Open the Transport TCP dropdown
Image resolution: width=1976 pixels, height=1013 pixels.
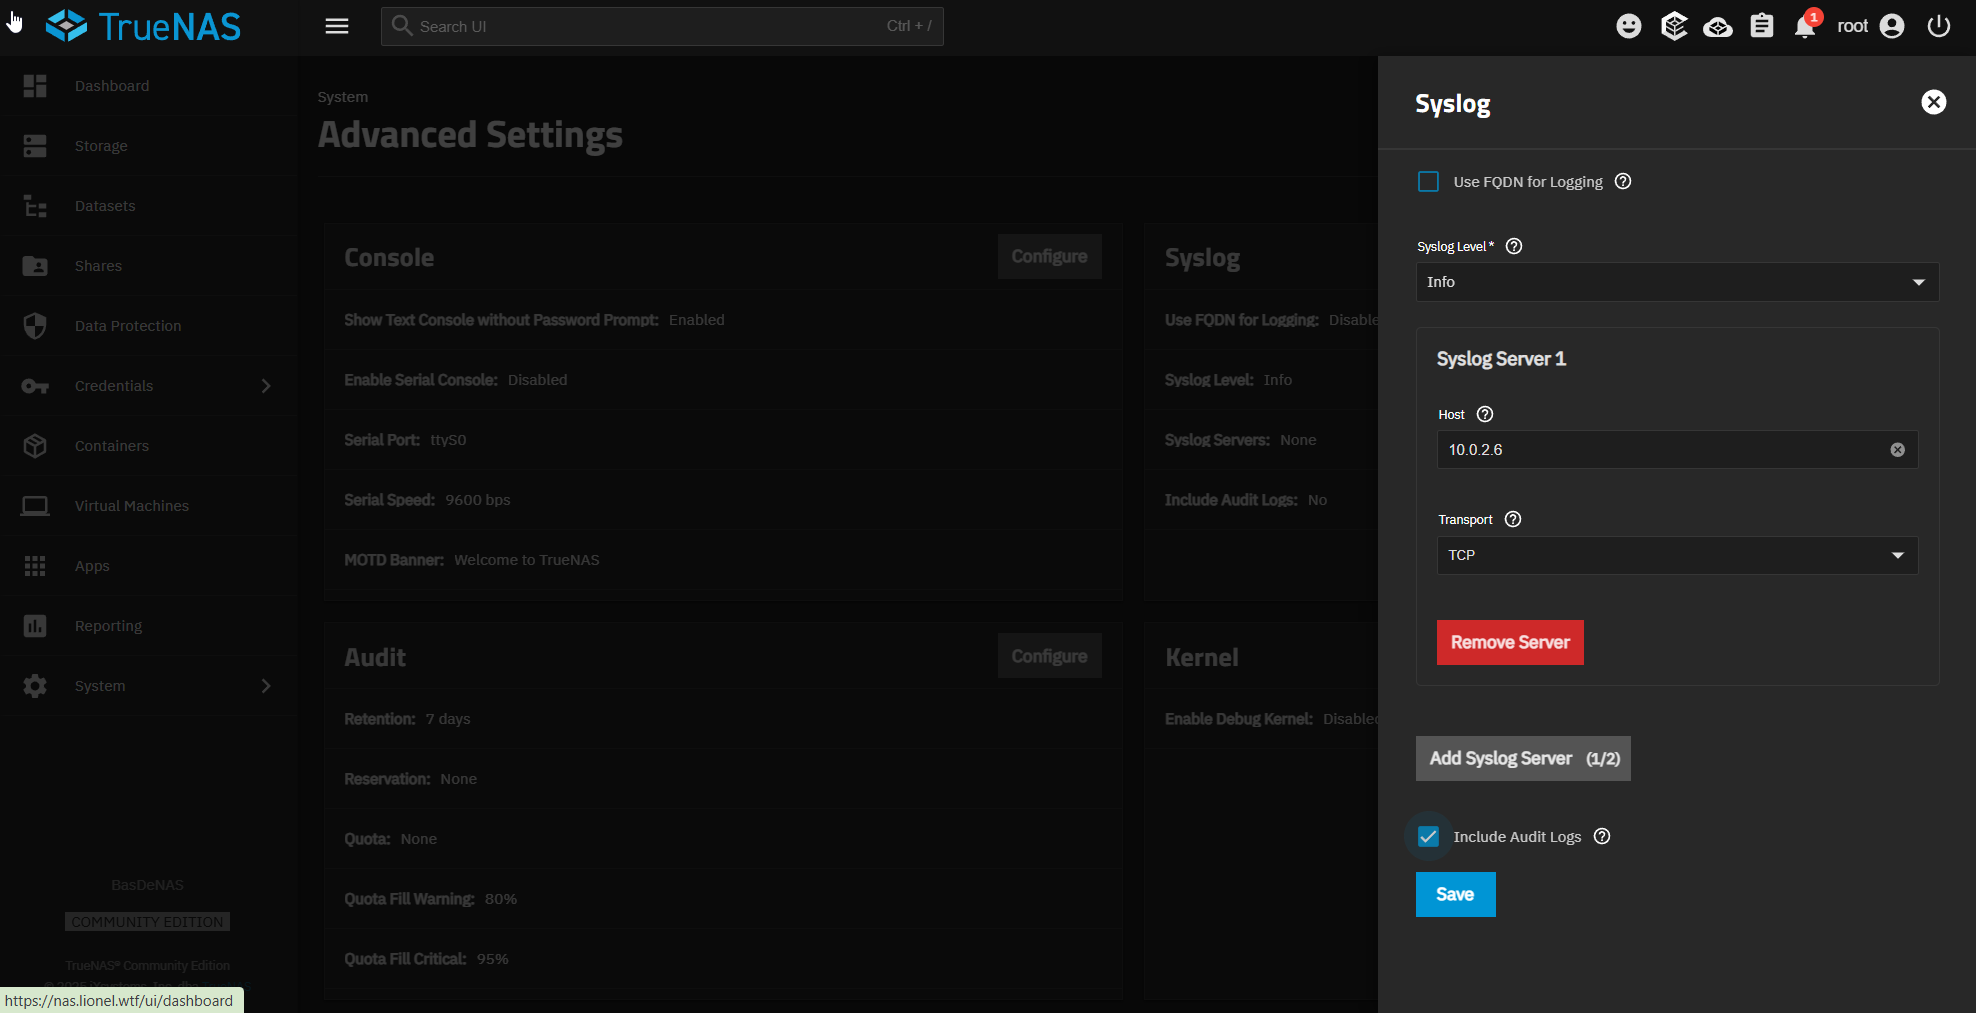[1677, 555]
